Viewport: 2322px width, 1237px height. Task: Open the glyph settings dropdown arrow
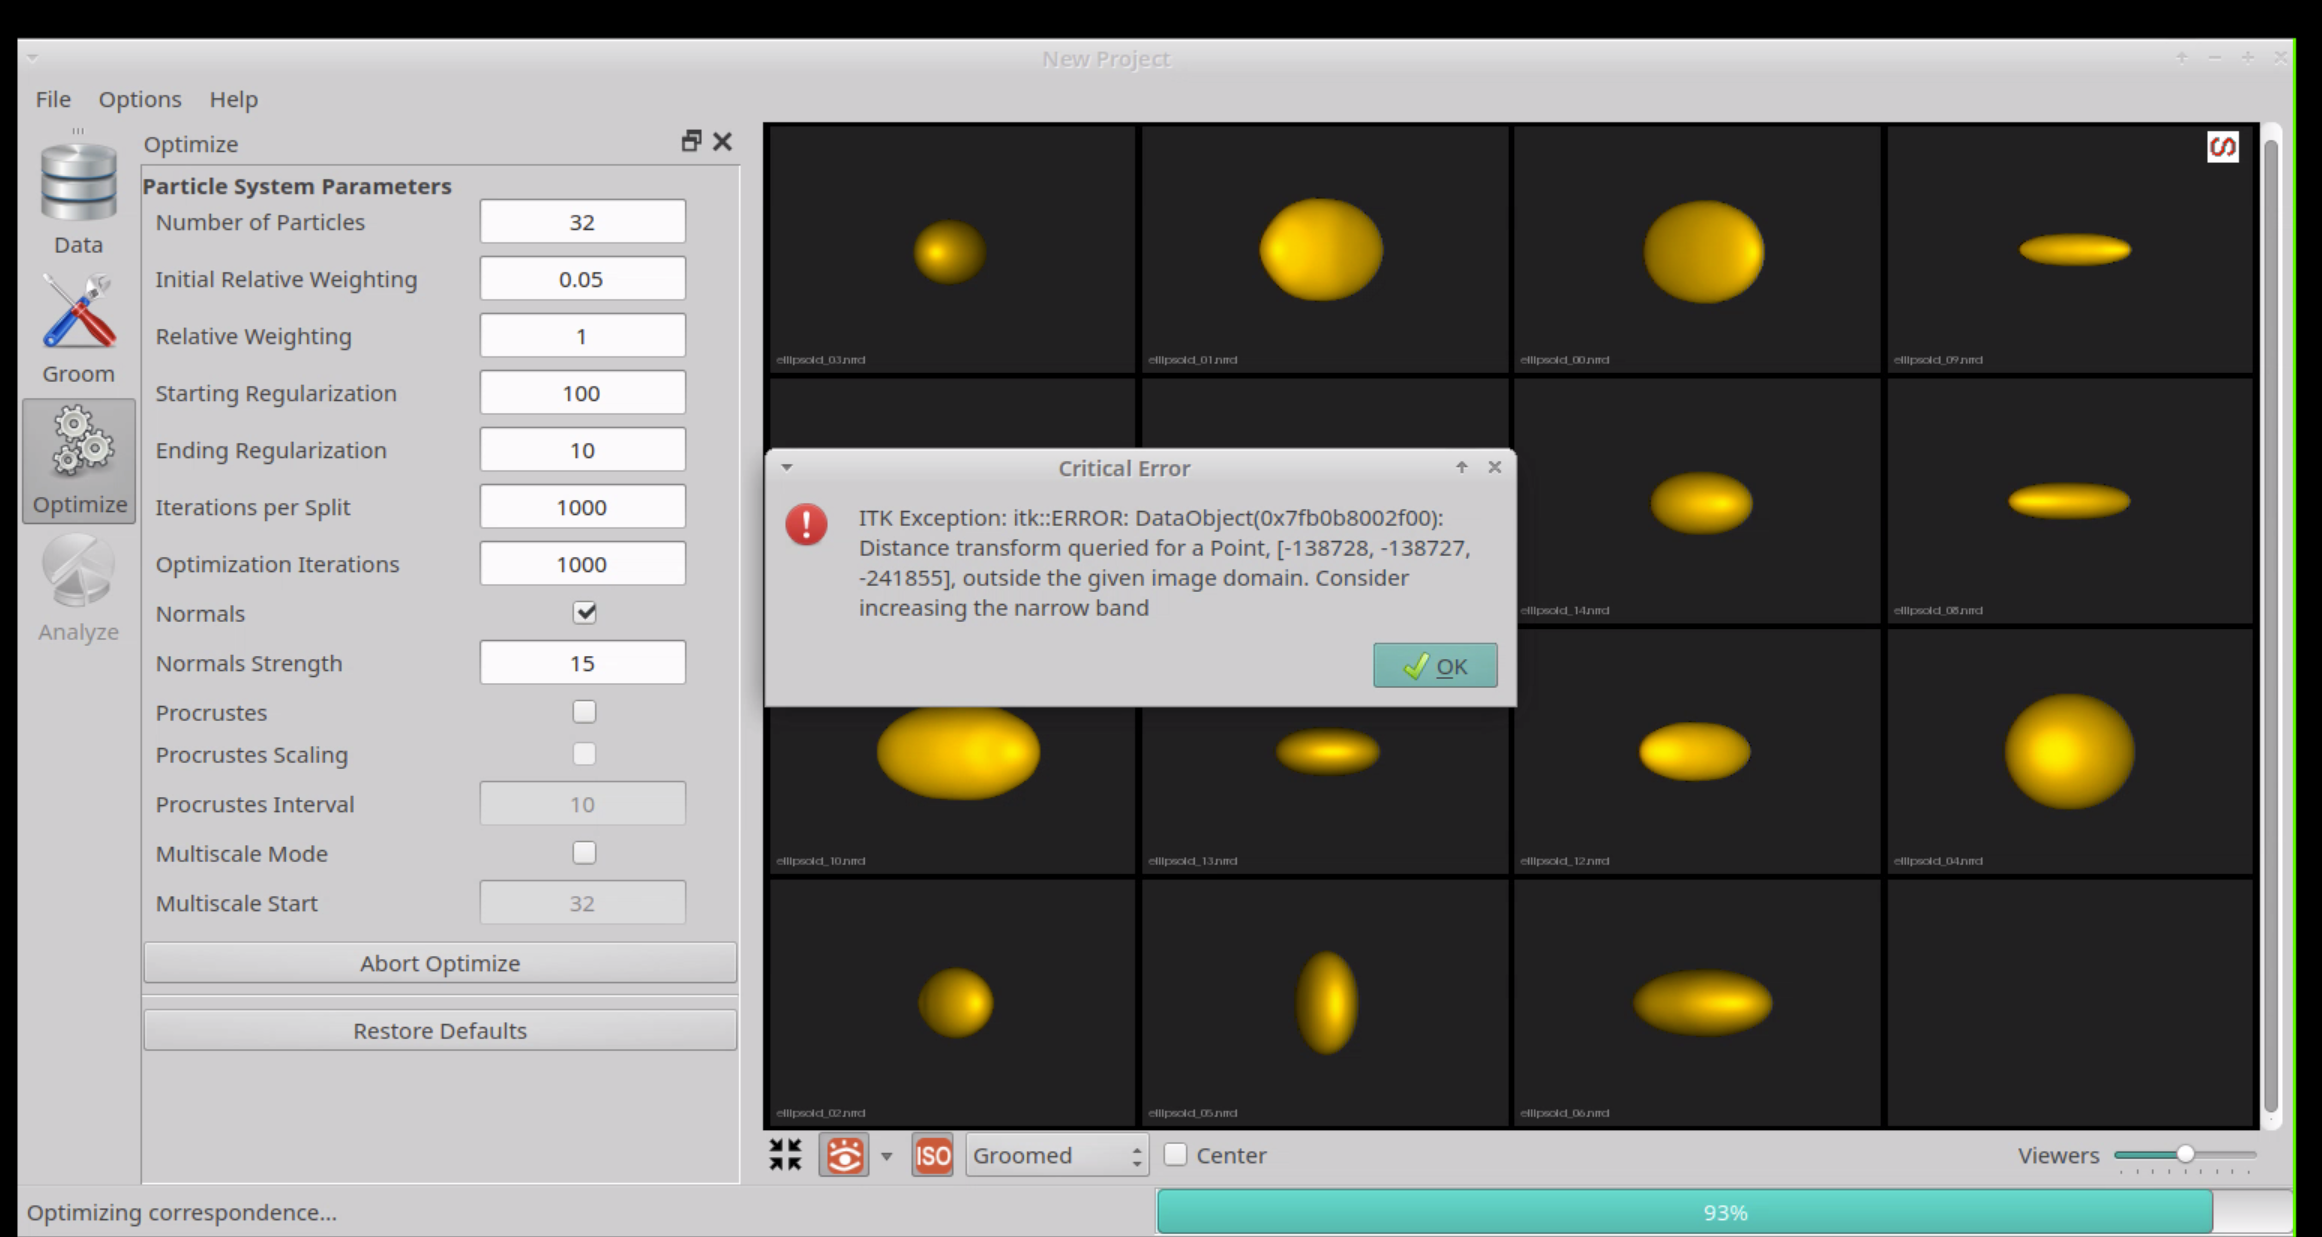[884, 1155]
